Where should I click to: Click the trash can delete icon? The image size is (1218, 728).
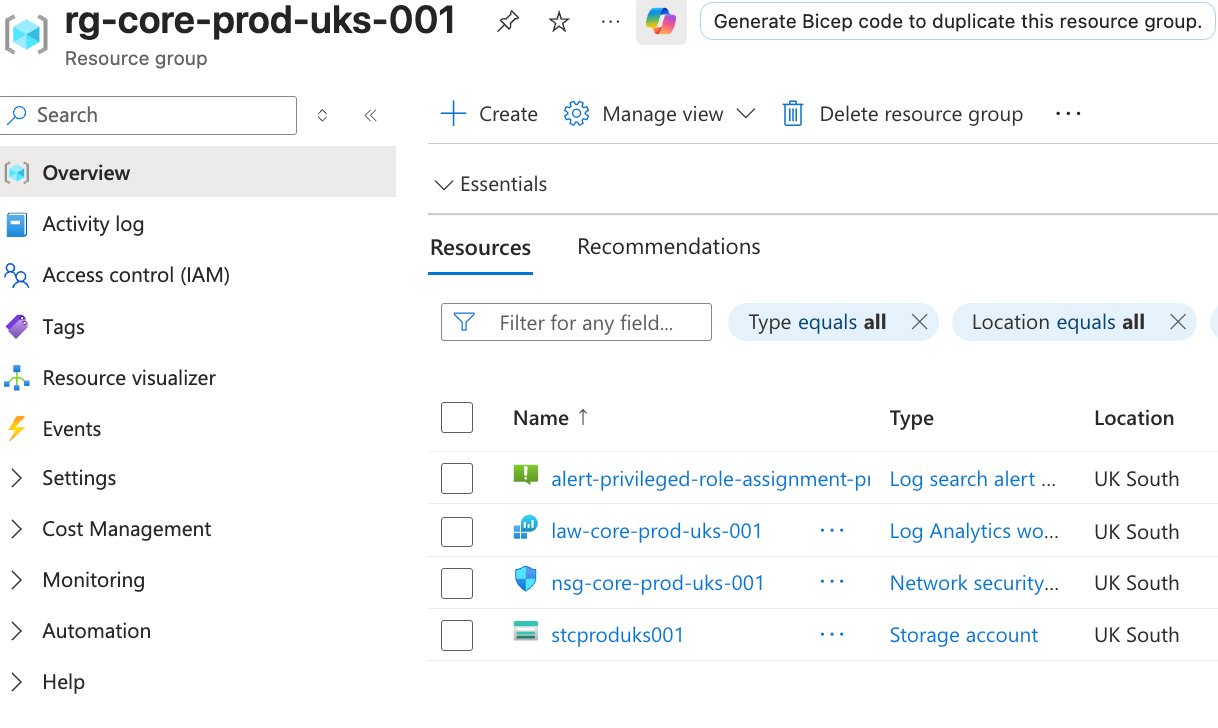tap(793, 114)
